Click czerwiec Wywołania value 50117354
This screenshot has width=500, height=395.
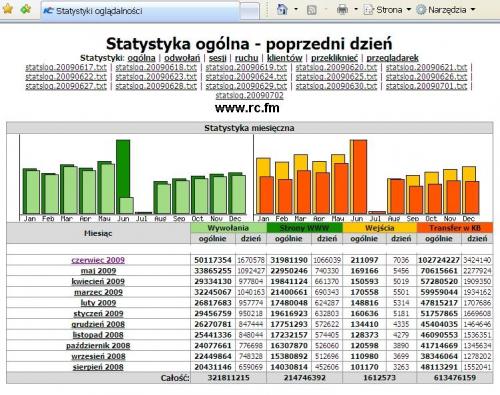[213, 260]
